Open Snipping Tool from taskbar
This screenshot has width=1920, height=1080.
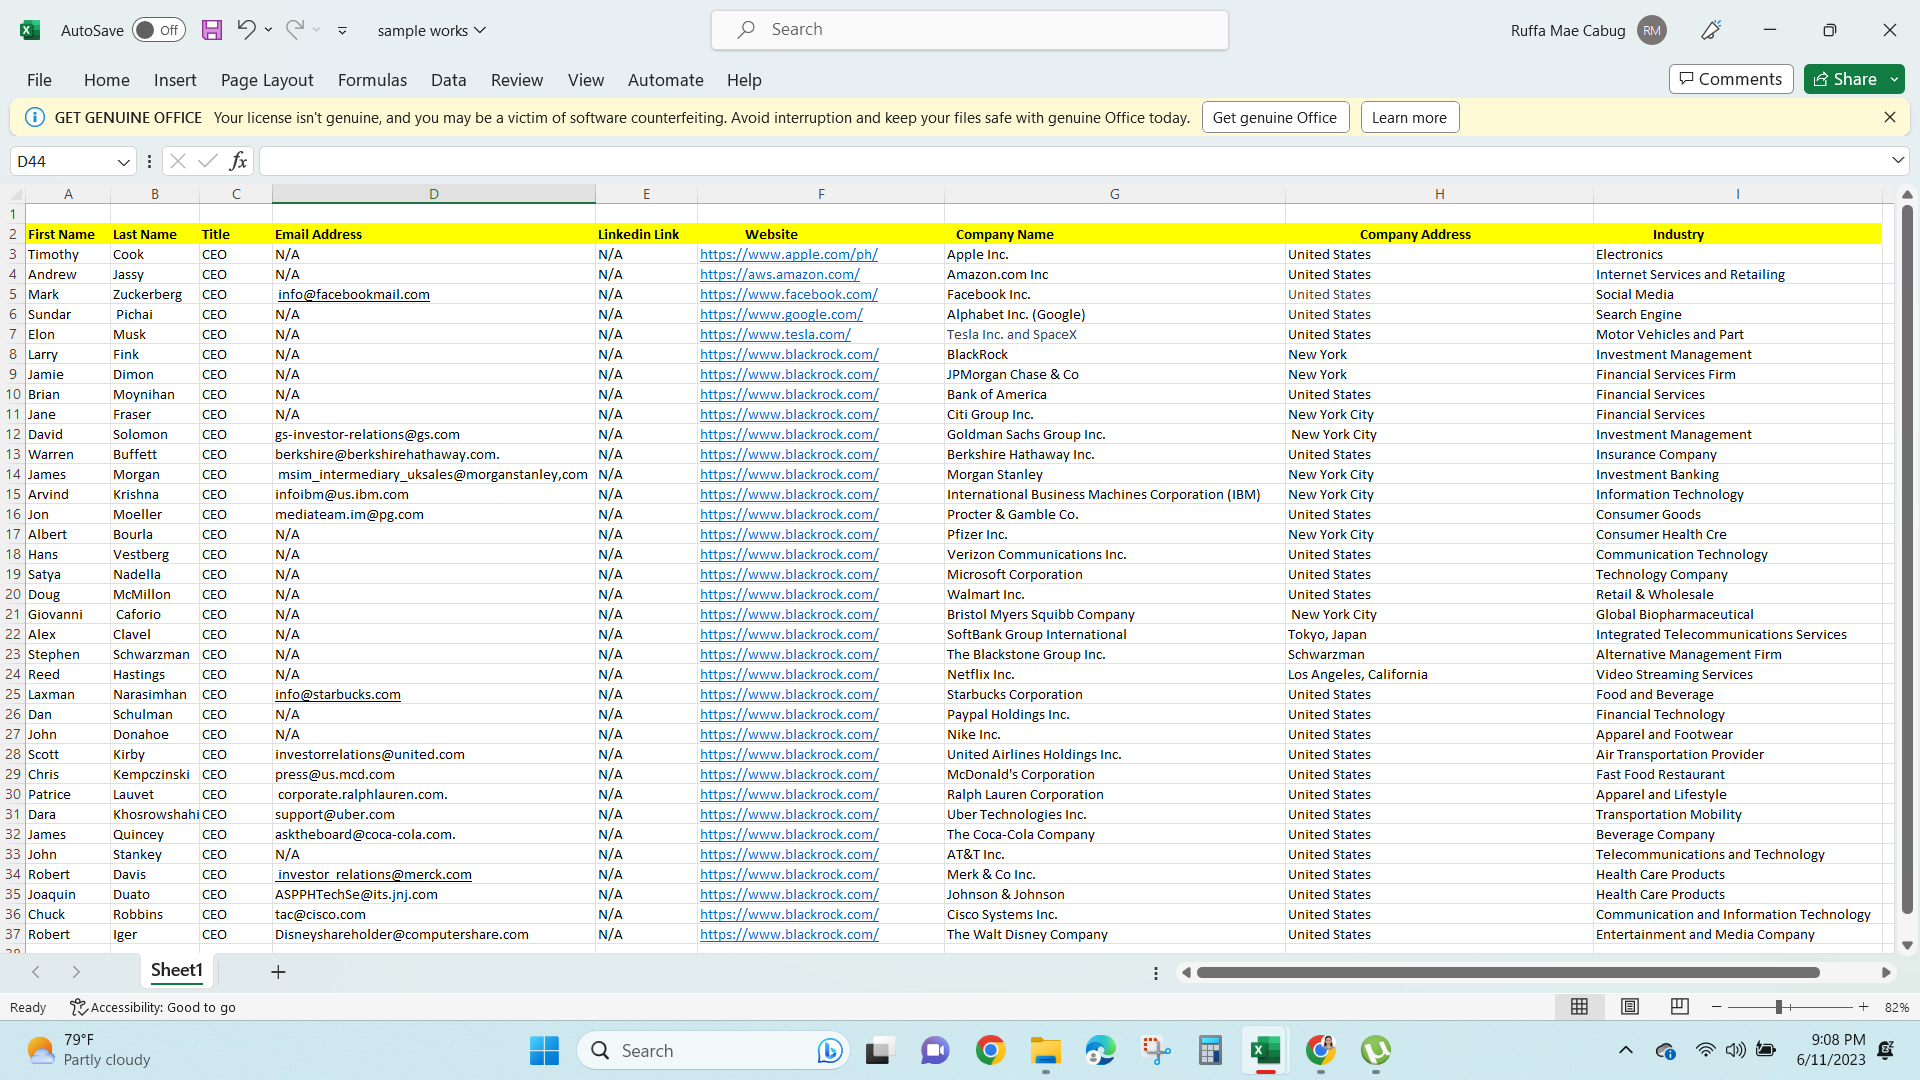pos(1156,1051)
